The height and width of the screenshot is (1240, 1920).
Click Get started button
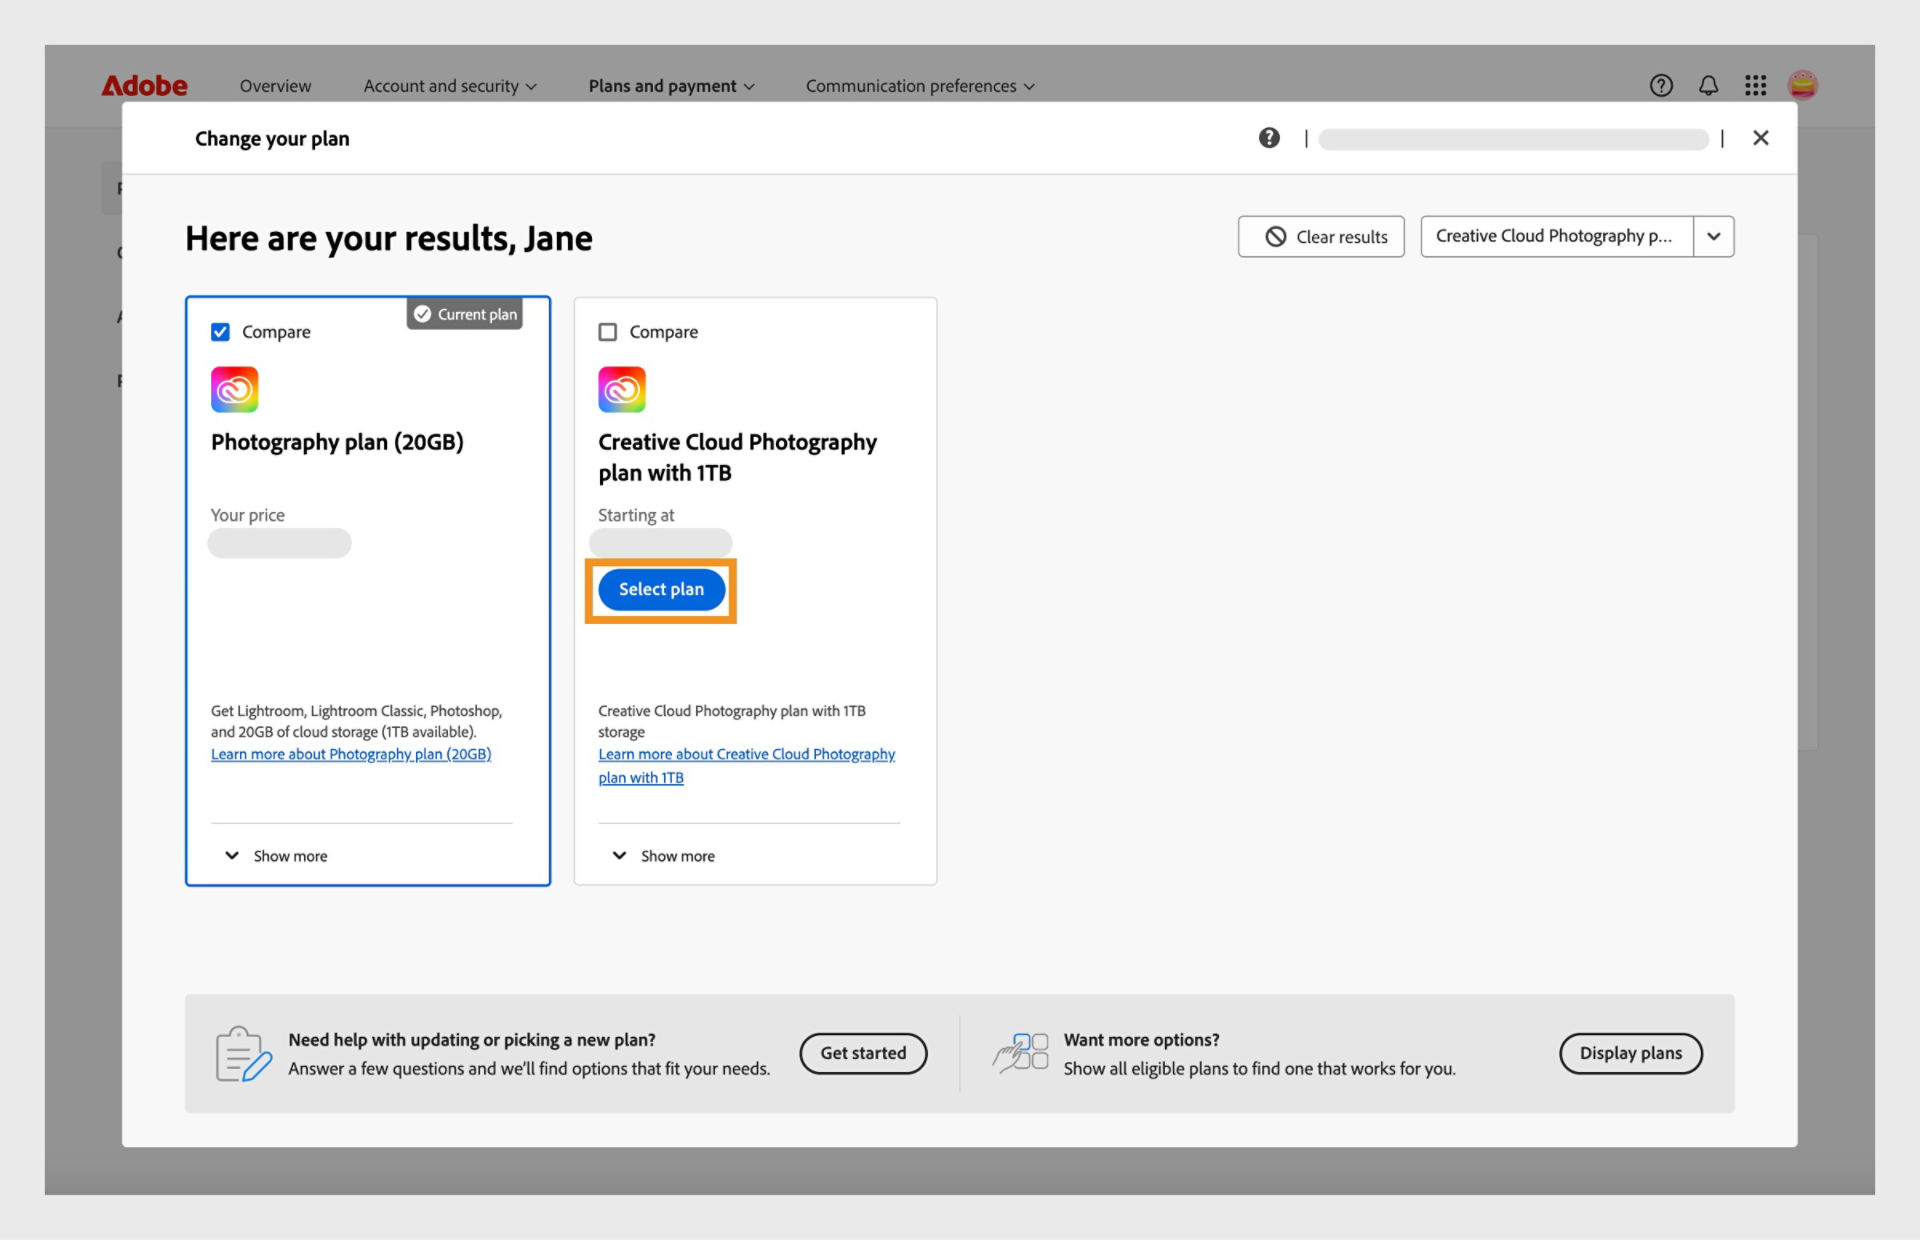tap(863, 1054)
